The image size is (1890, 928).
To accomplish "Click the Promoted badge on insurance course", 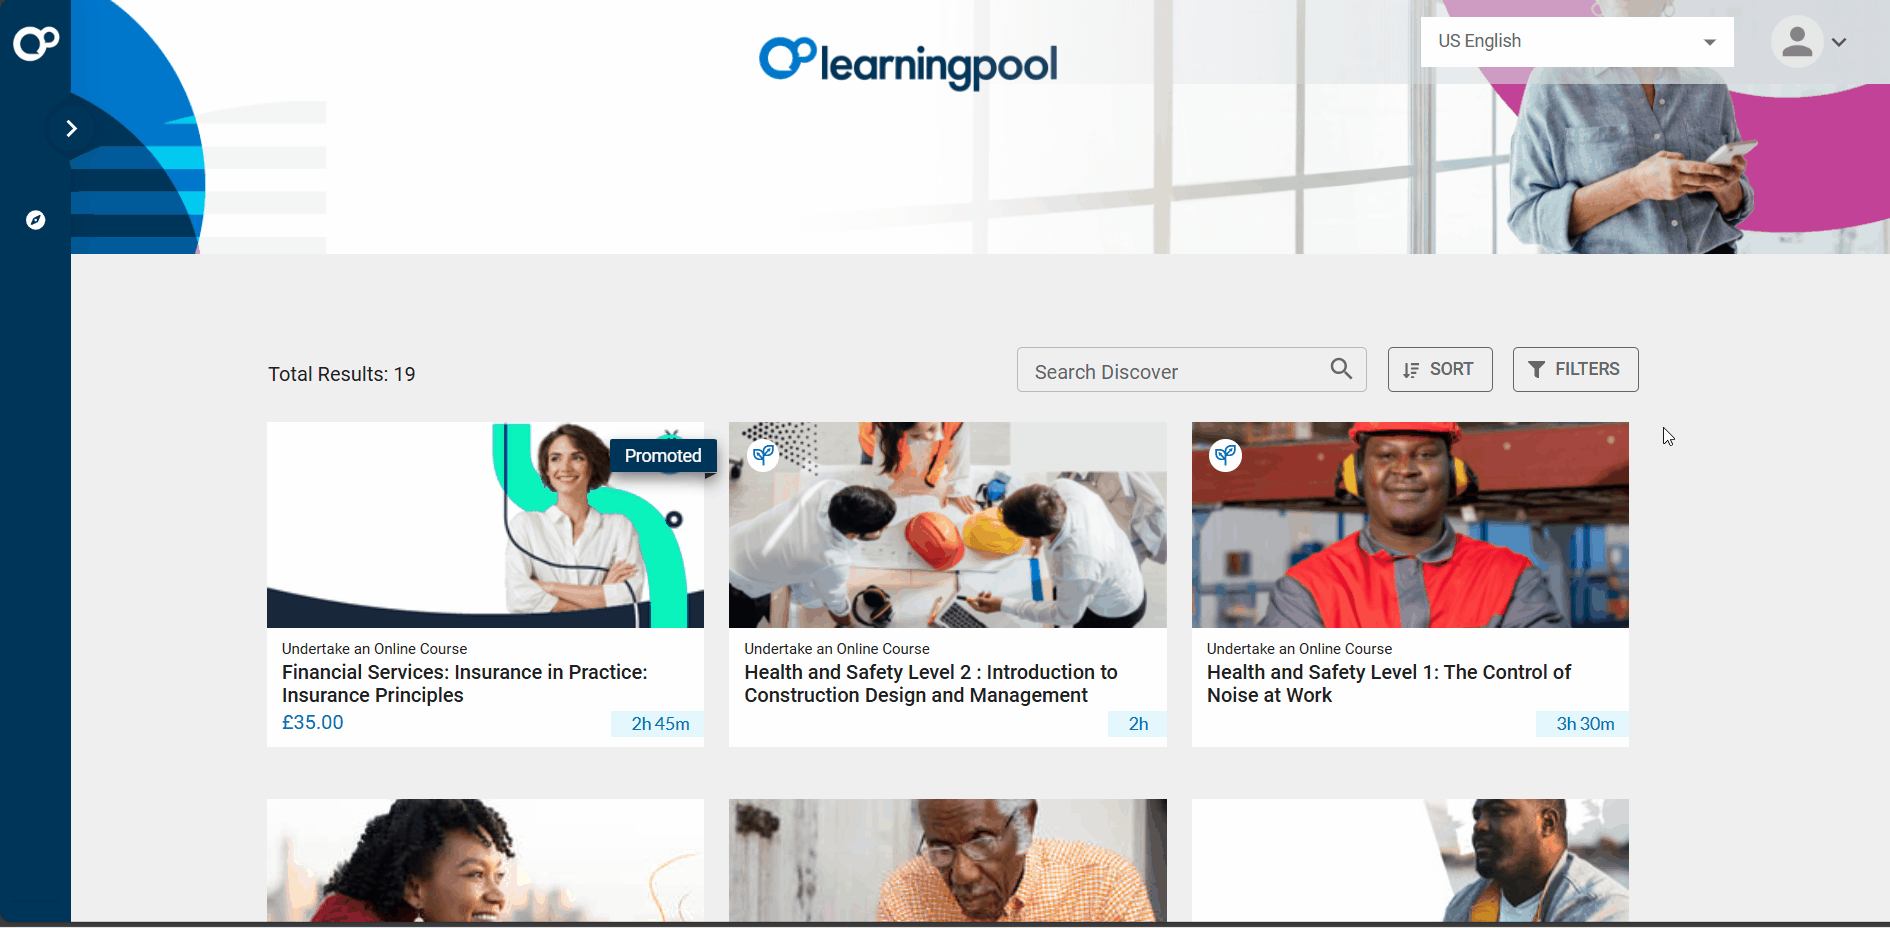I will coord(662,456).
